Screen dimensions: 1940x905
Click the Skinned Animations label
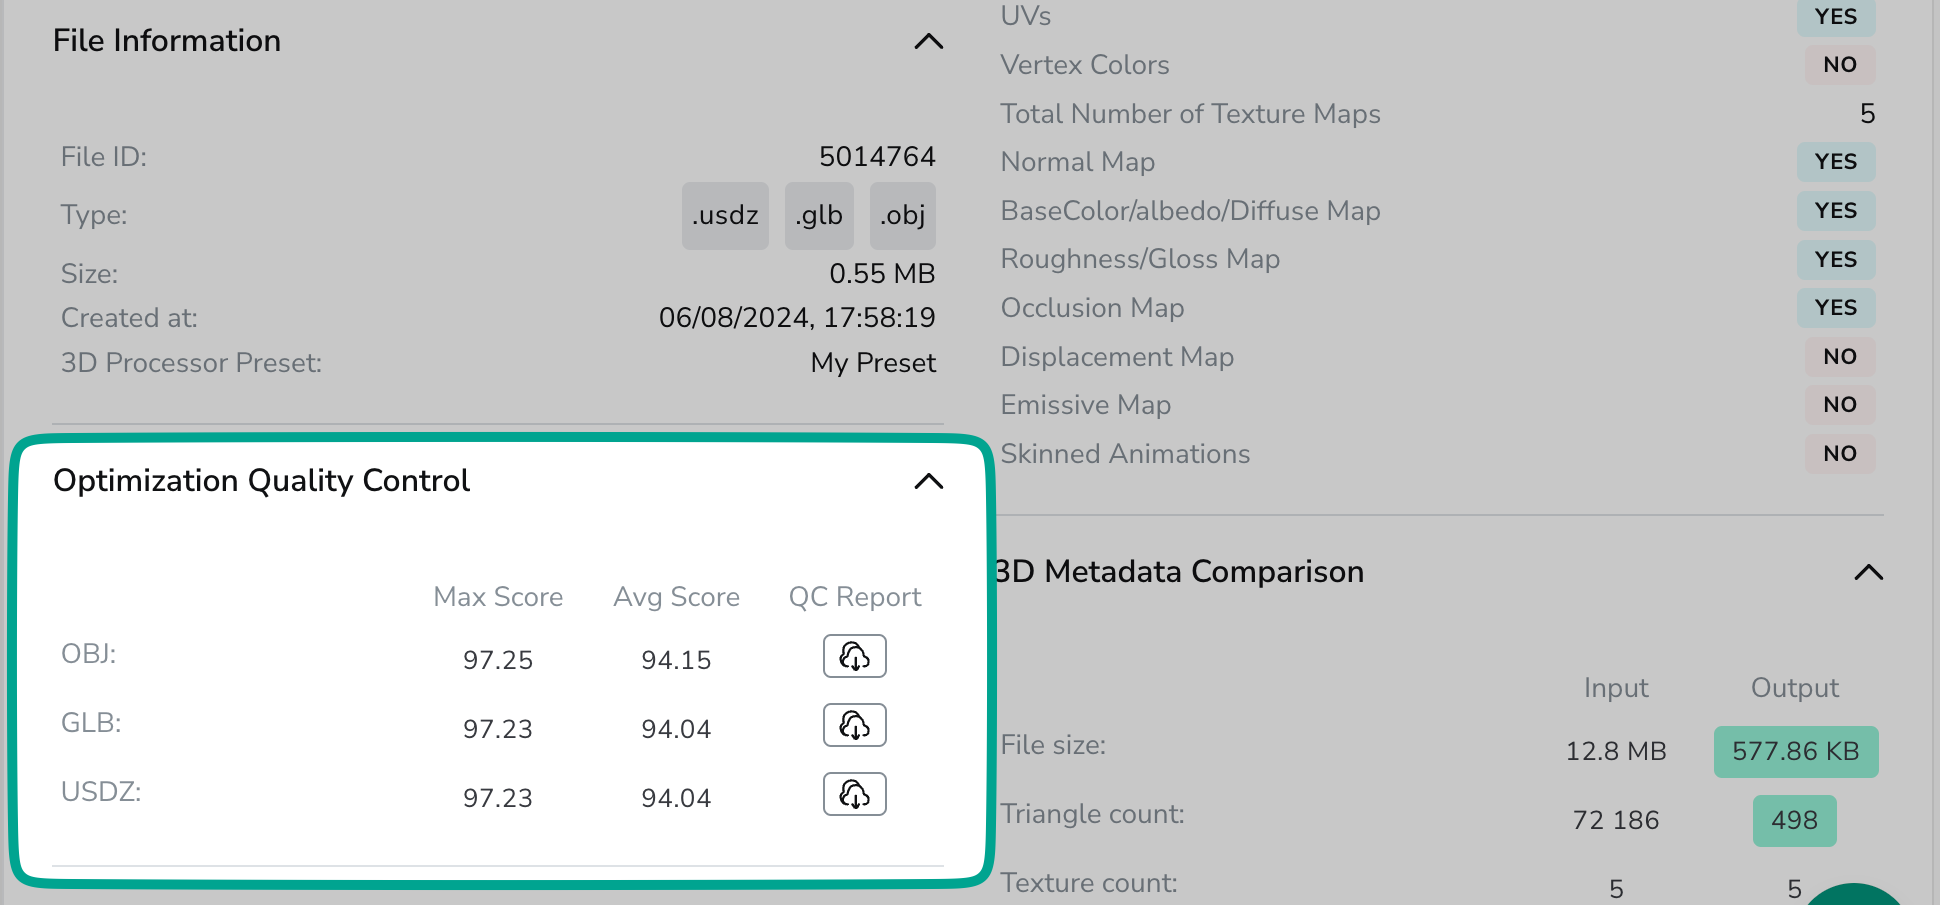[x=1125, y=454]
